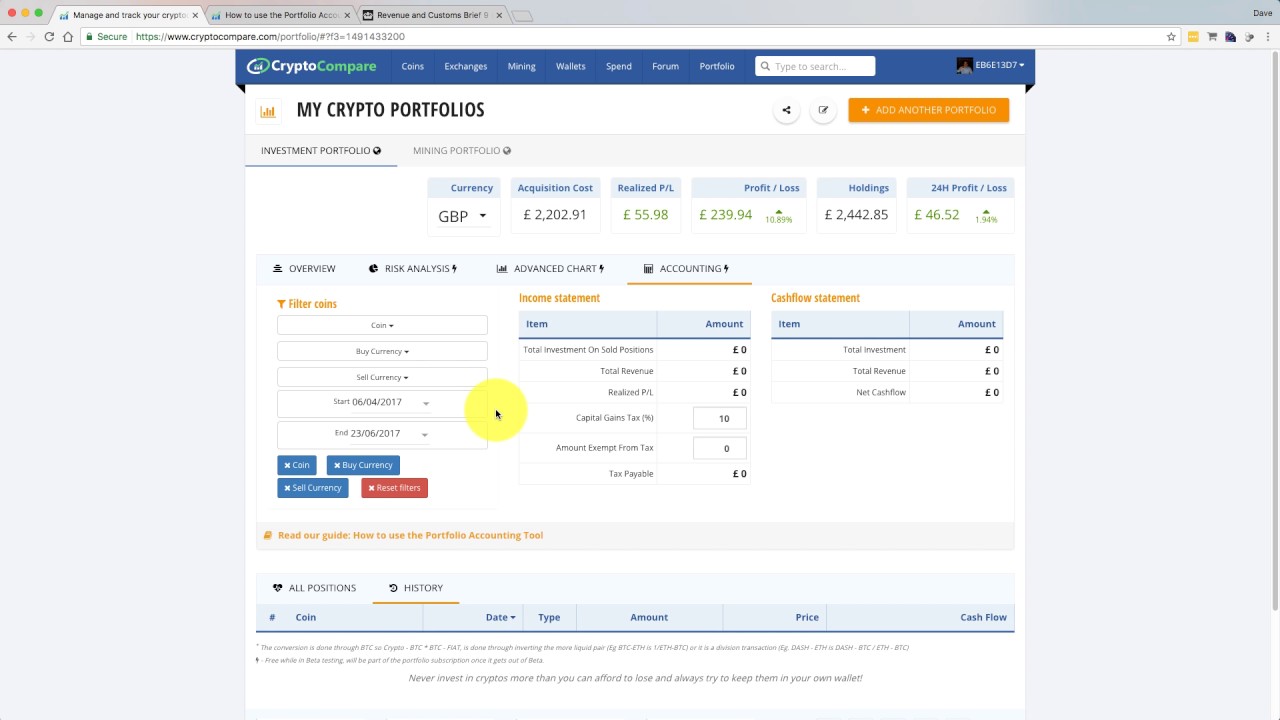Click the Capital Gains Tax percentage field
Viewport: 1280px width, 720px height.
pos(719,418)
